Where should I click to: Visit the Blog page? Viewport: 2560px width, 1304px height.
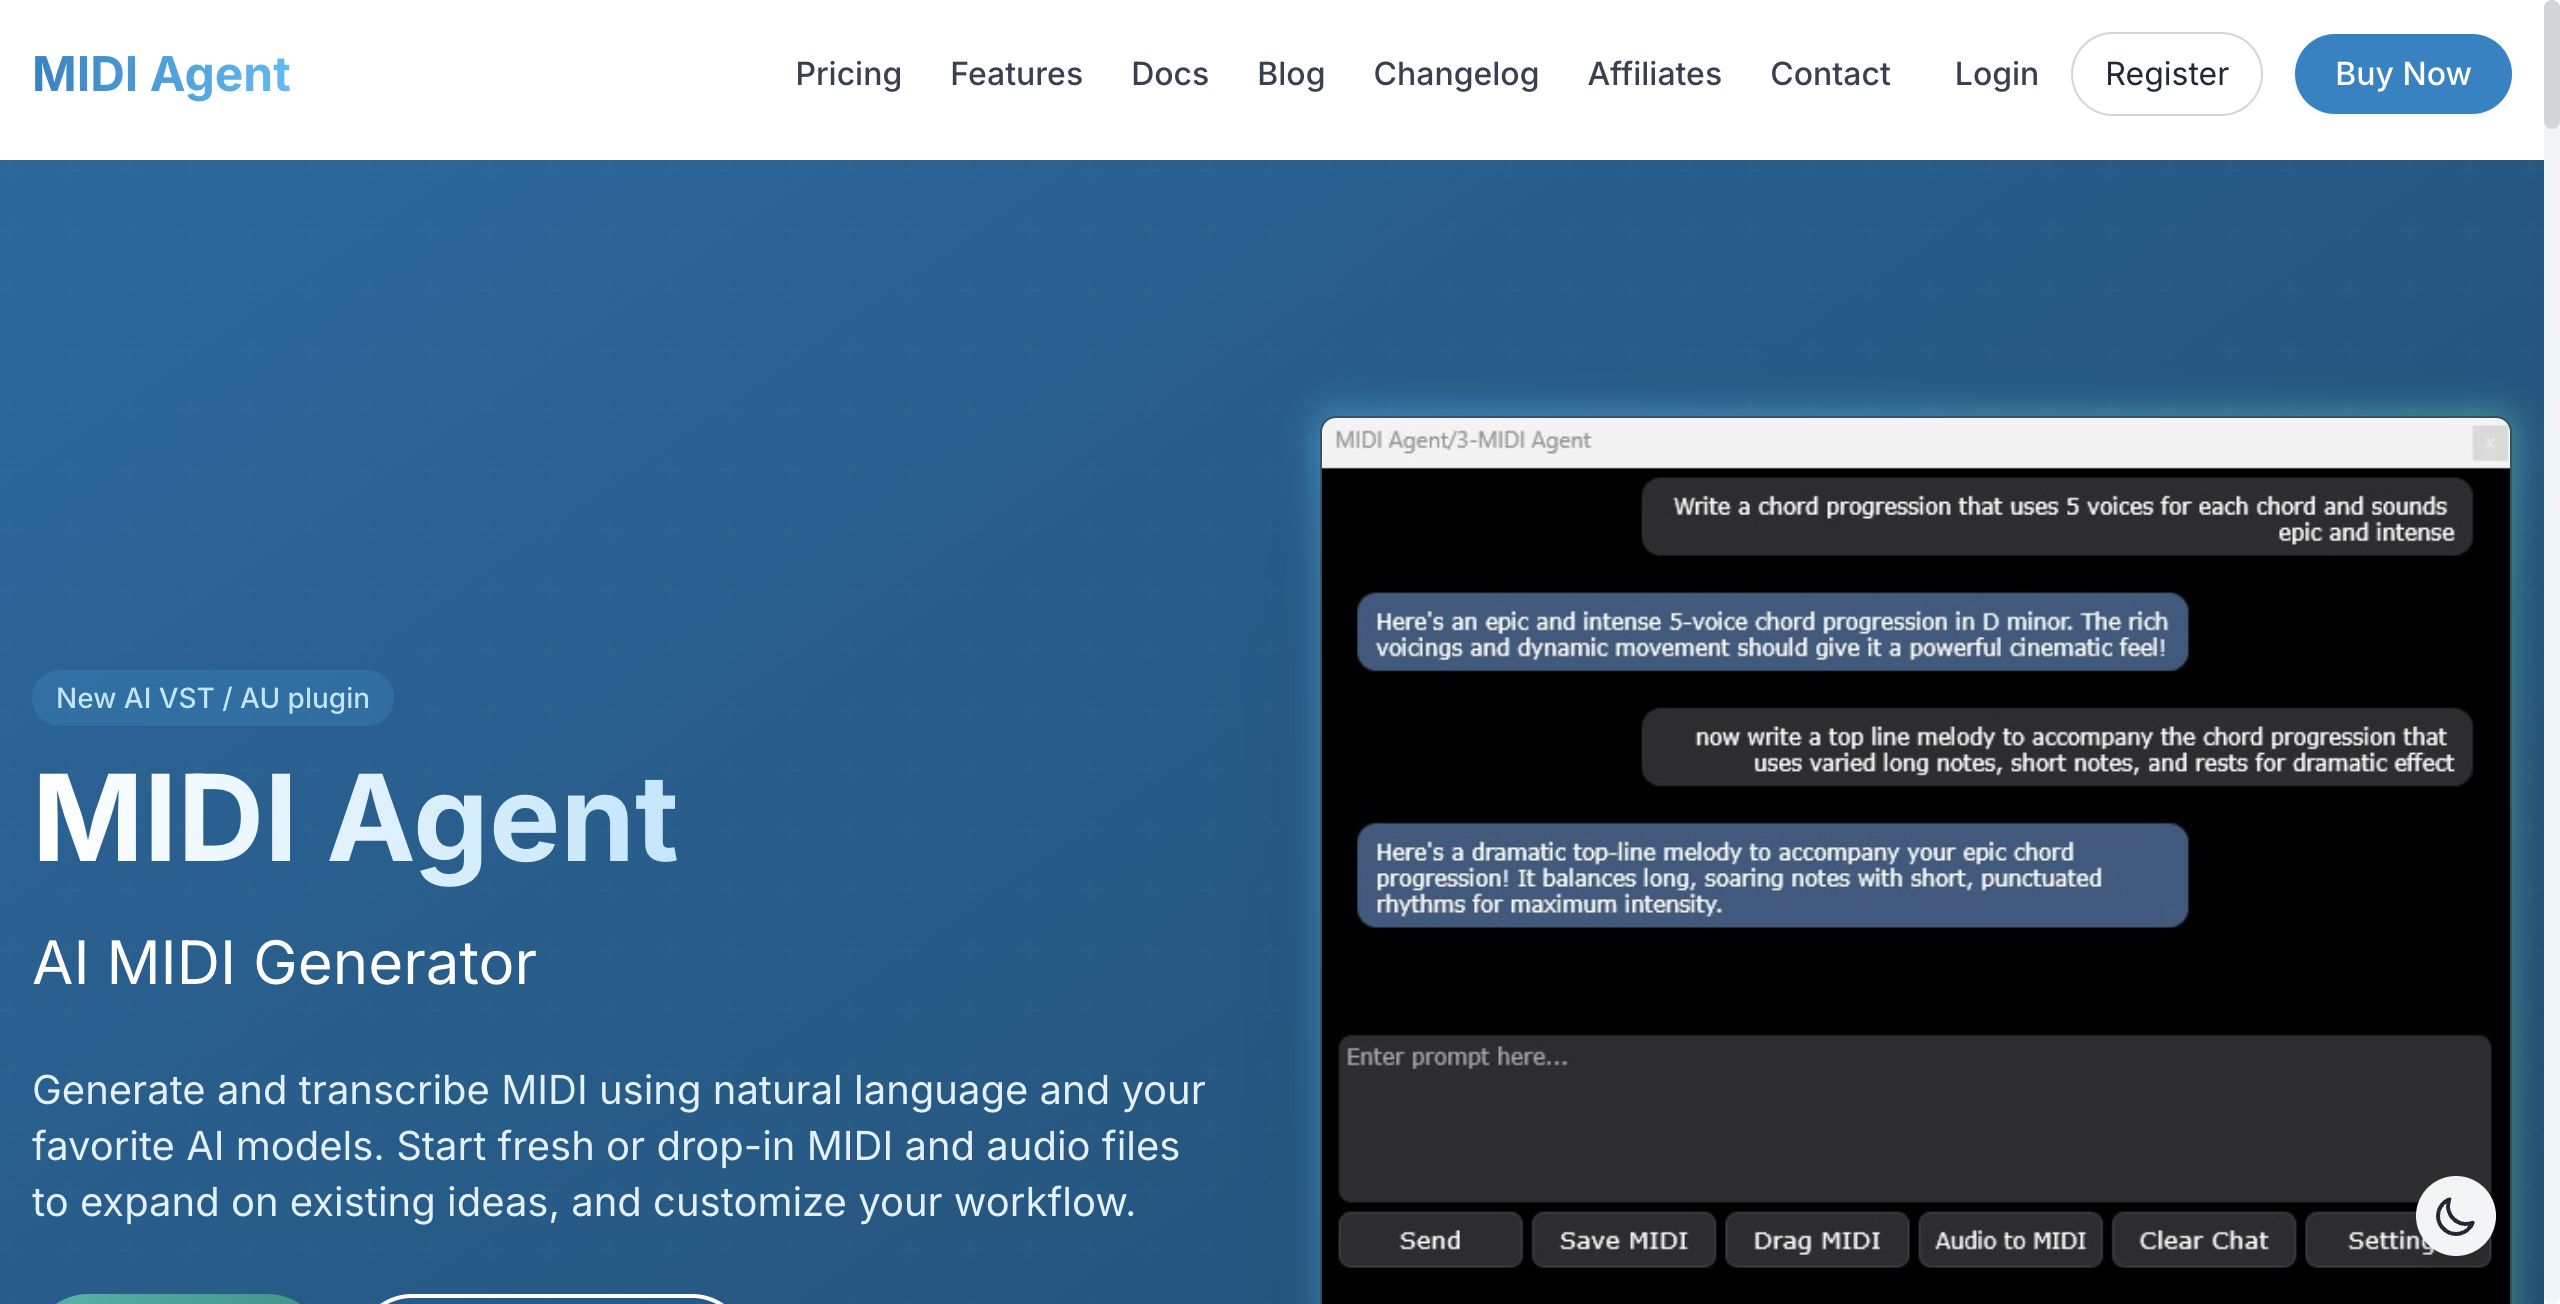pos(1291,74)
